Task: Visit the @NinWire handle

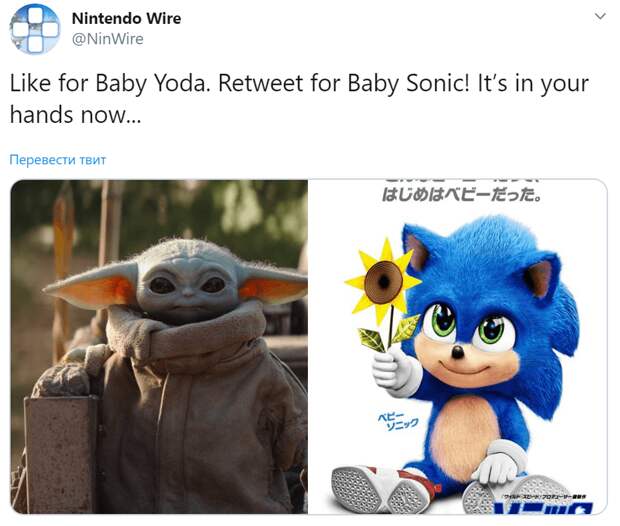Action: (x=108, y=39)
